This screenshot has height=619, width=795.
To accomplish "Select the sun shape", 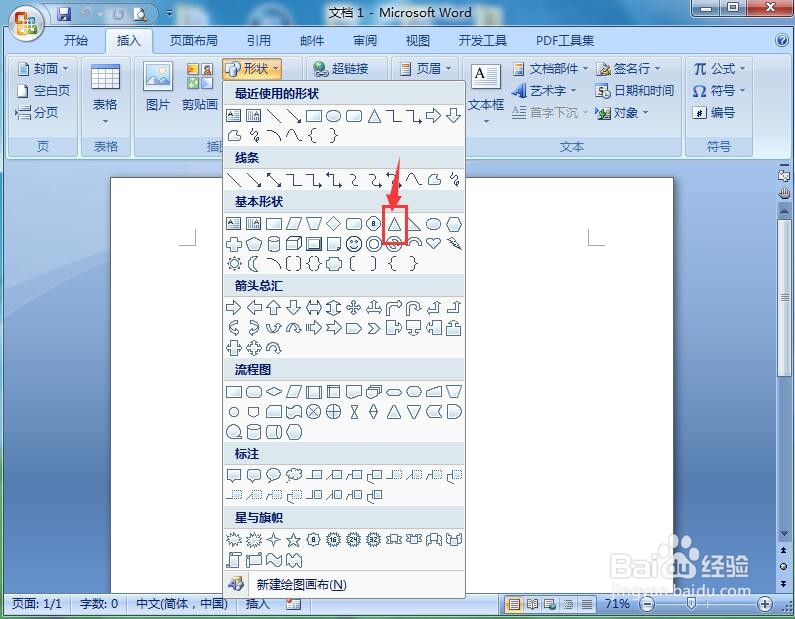I will coord(234,264).
